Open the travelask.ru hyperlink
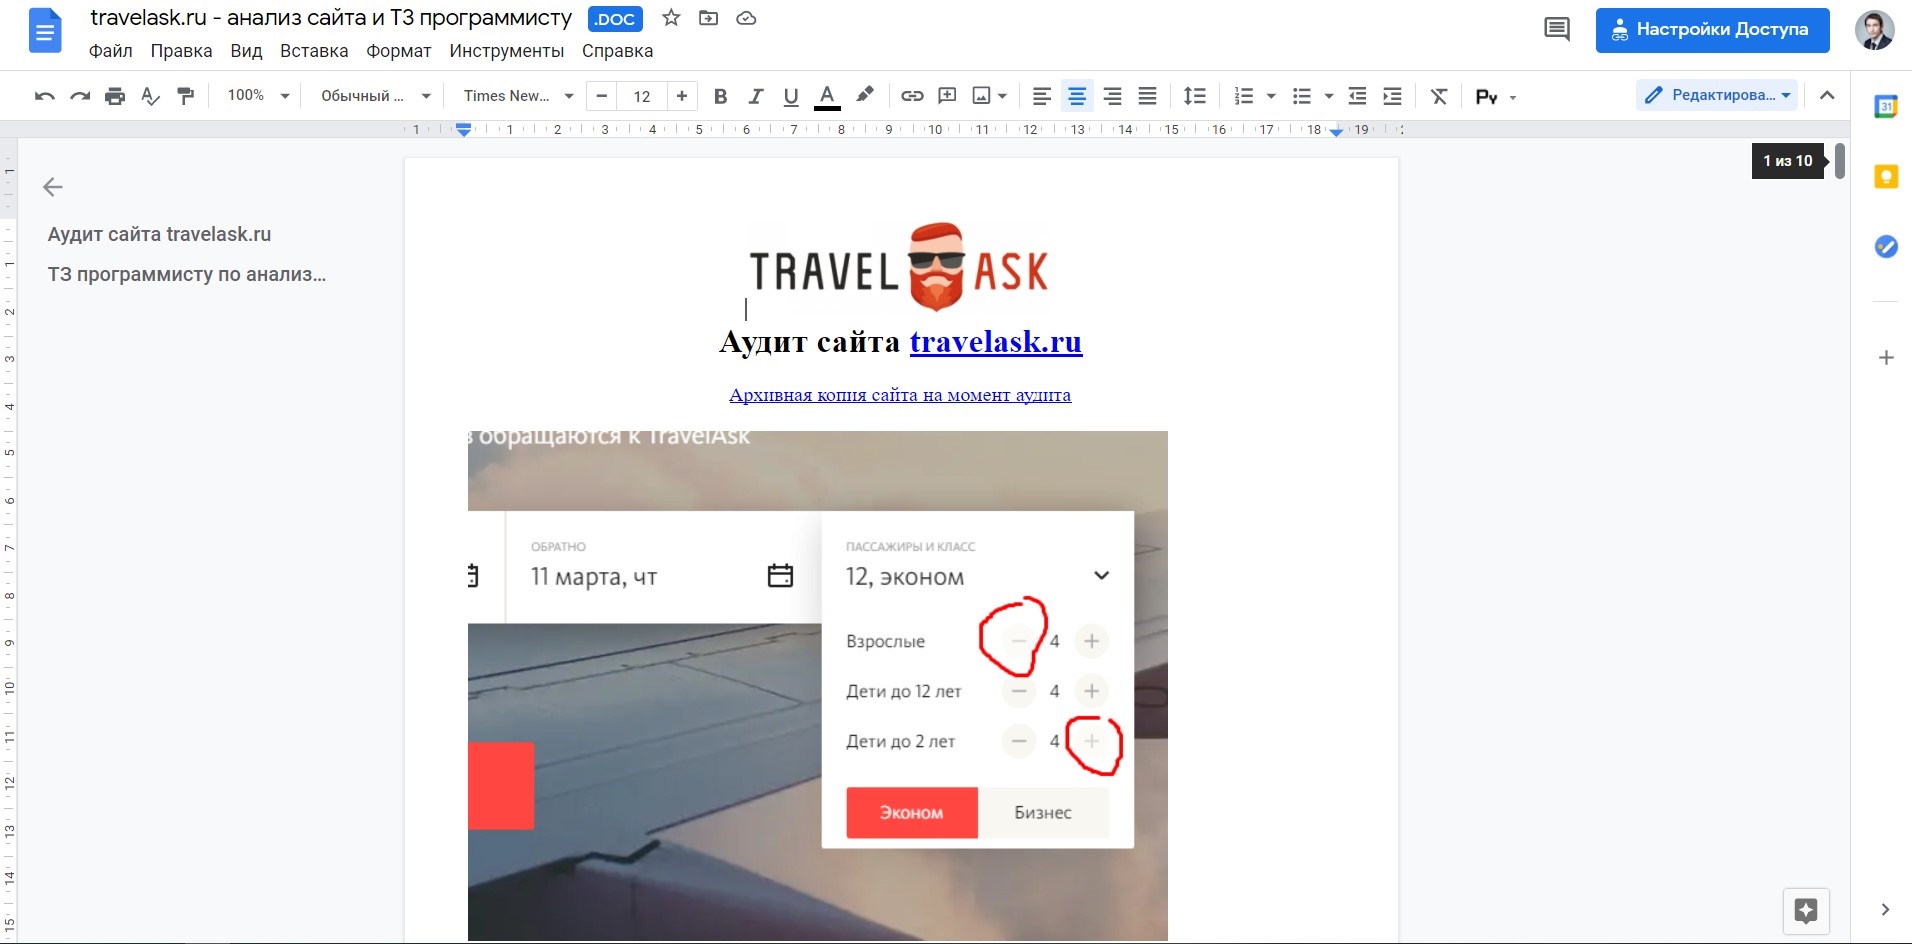Image resolution: width=1912 pixels, height=944 pixels. tap(995, 342)
